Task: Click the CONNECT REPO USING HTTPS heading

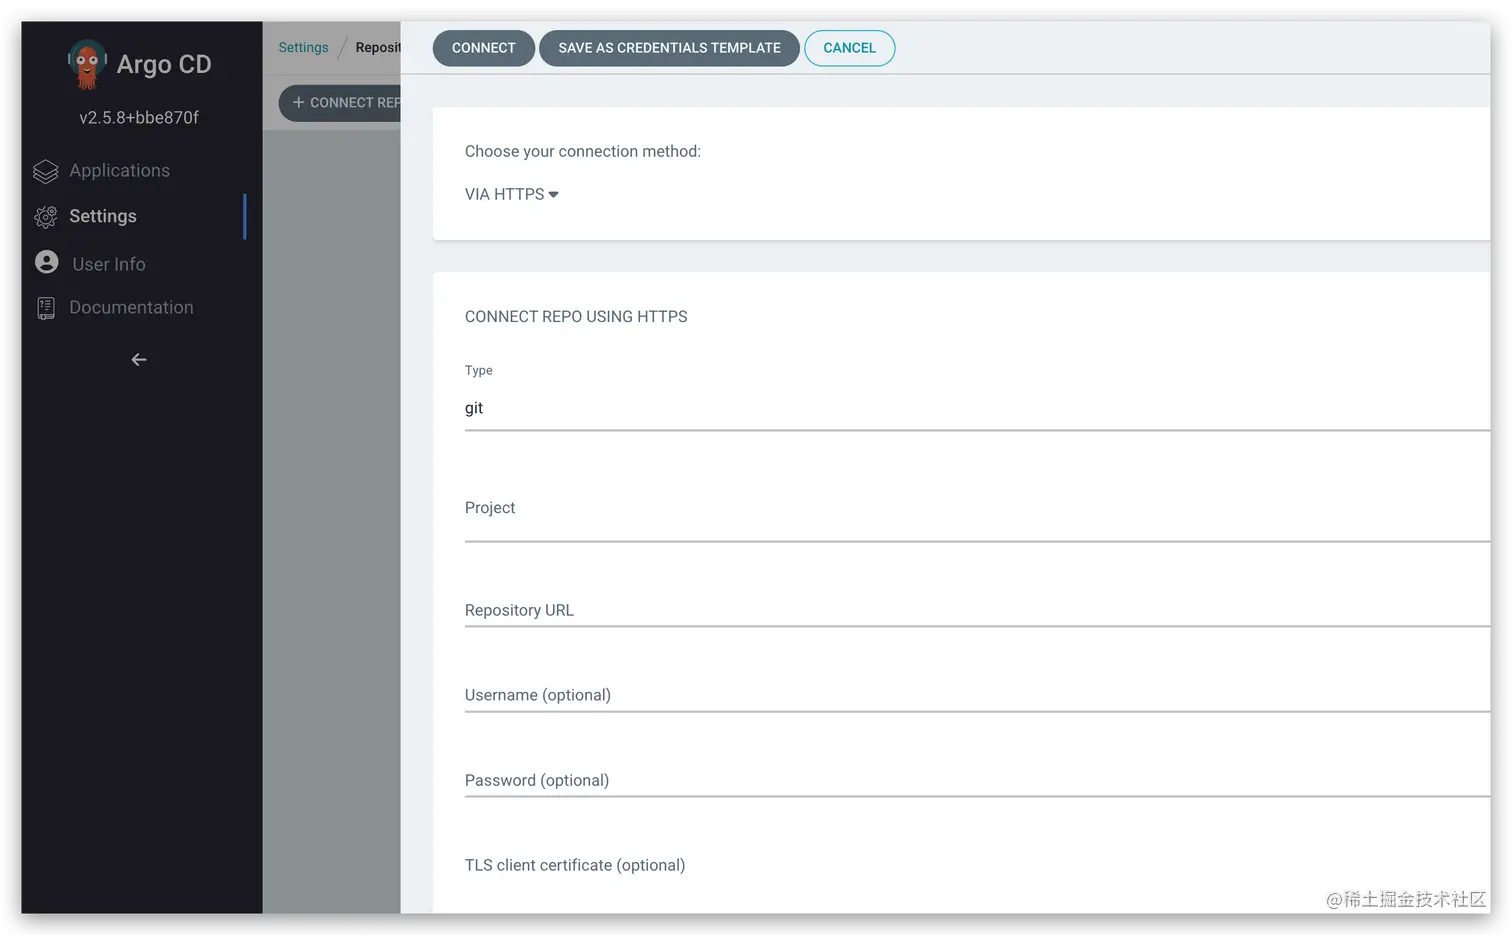Action: click(x=576, y=316)
